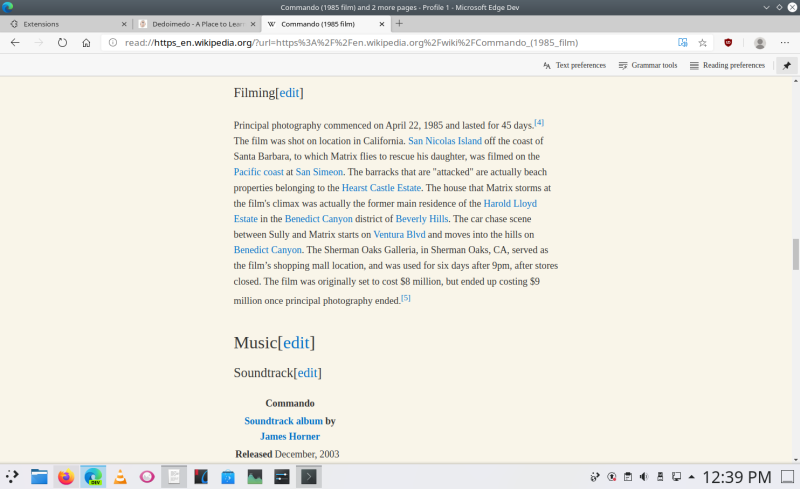Open Text preferences
Screen dimensions: 800x489
point(574,65)
